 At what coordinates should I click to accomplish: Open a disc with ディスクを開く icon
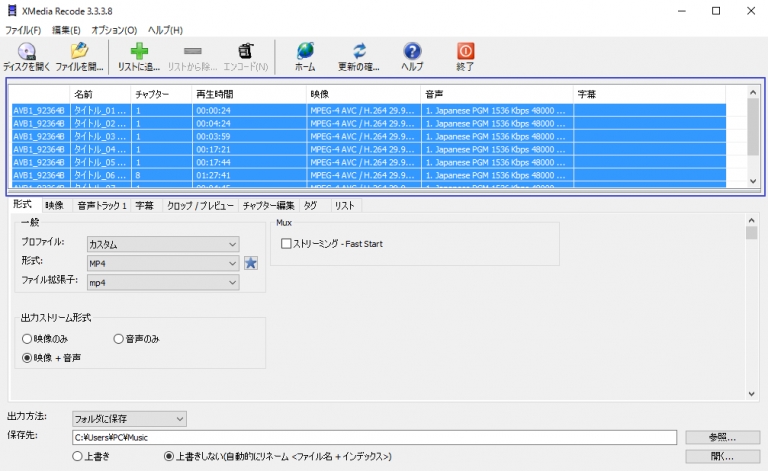(x=26, y=51)
